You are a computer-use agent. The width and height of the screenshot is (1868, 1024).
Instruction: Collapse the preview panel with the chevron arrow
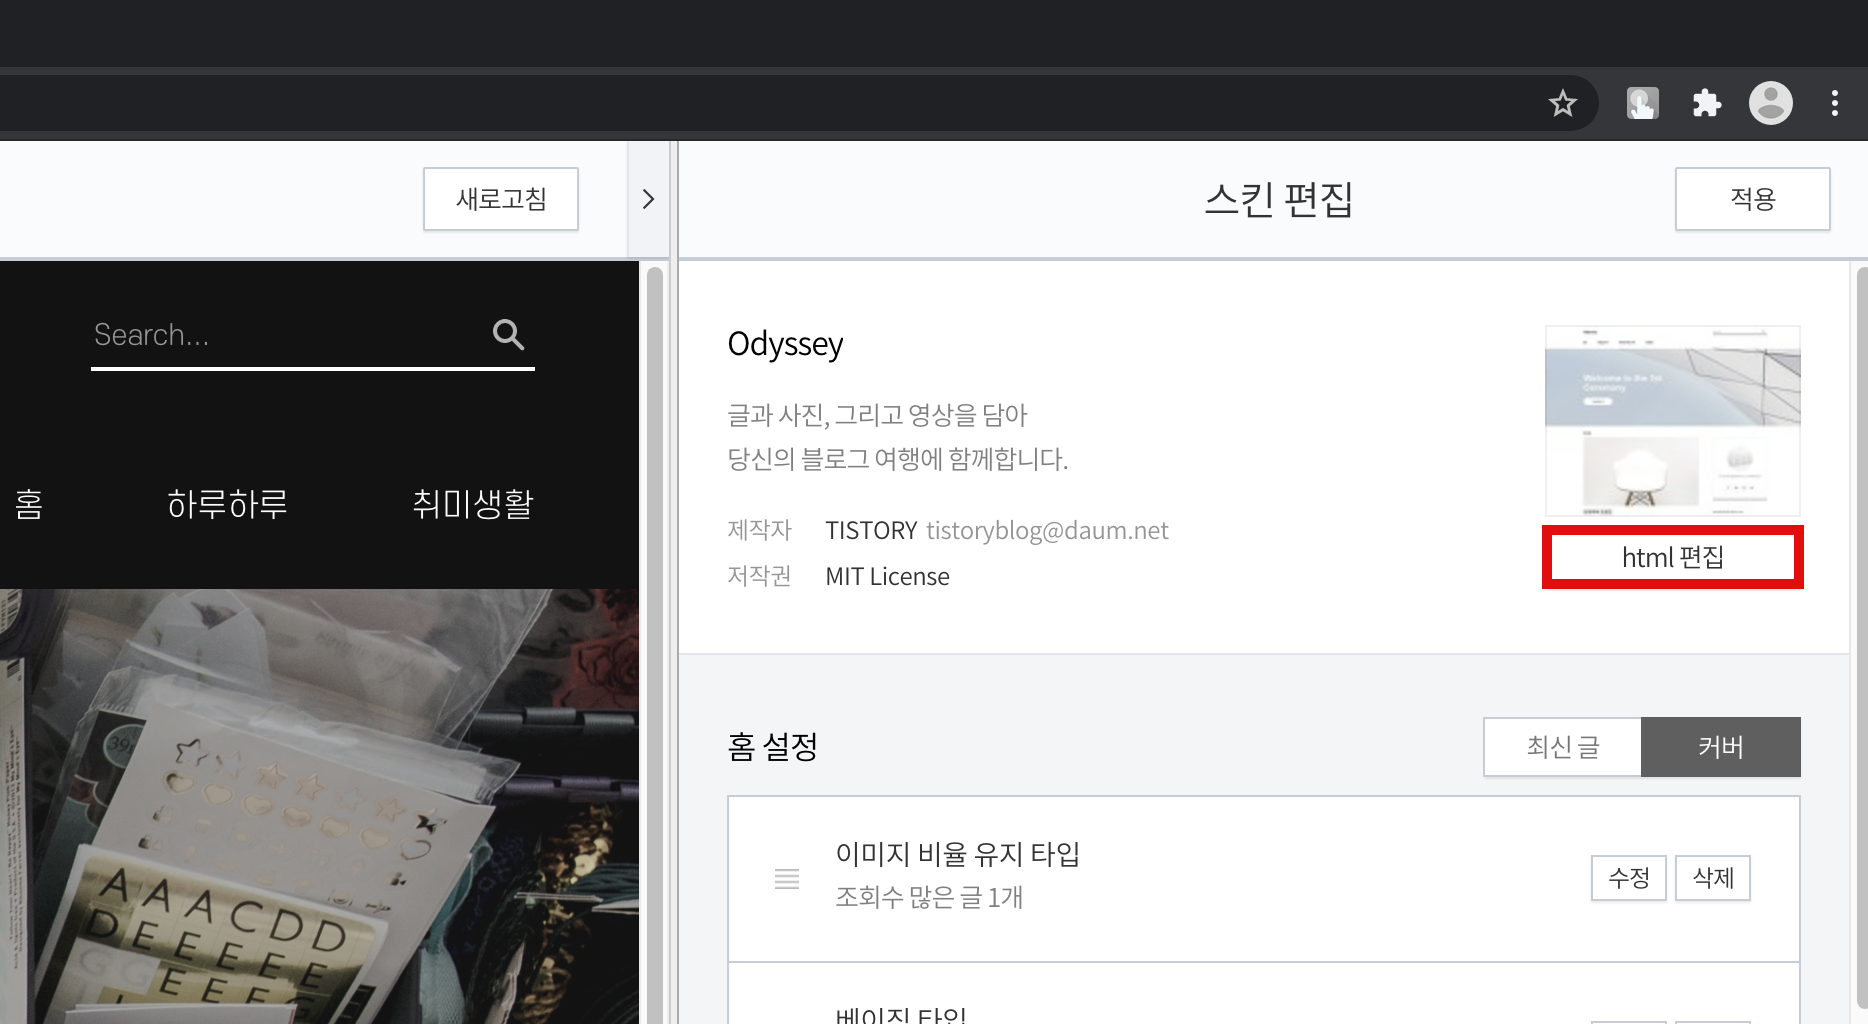click(x=648, y=199)
